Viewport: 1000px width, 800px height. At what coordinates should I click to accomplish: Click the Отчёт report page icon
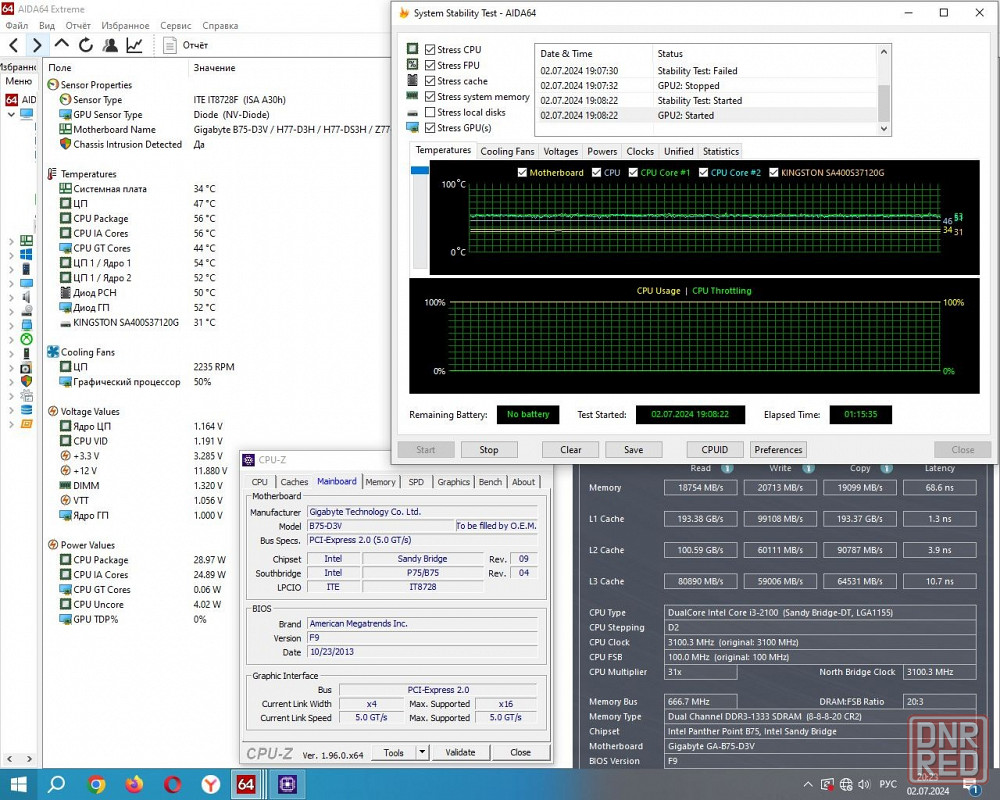[171, 45]
